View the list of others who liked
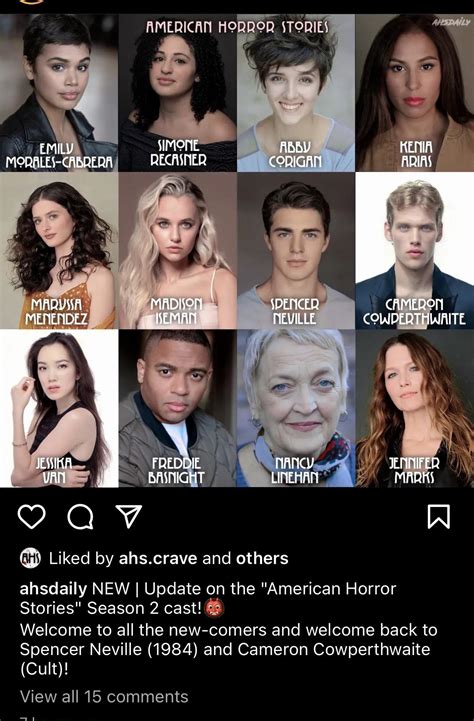Image resolution: width=474 pixels, height=721 pixels. (x=262, y=558)
